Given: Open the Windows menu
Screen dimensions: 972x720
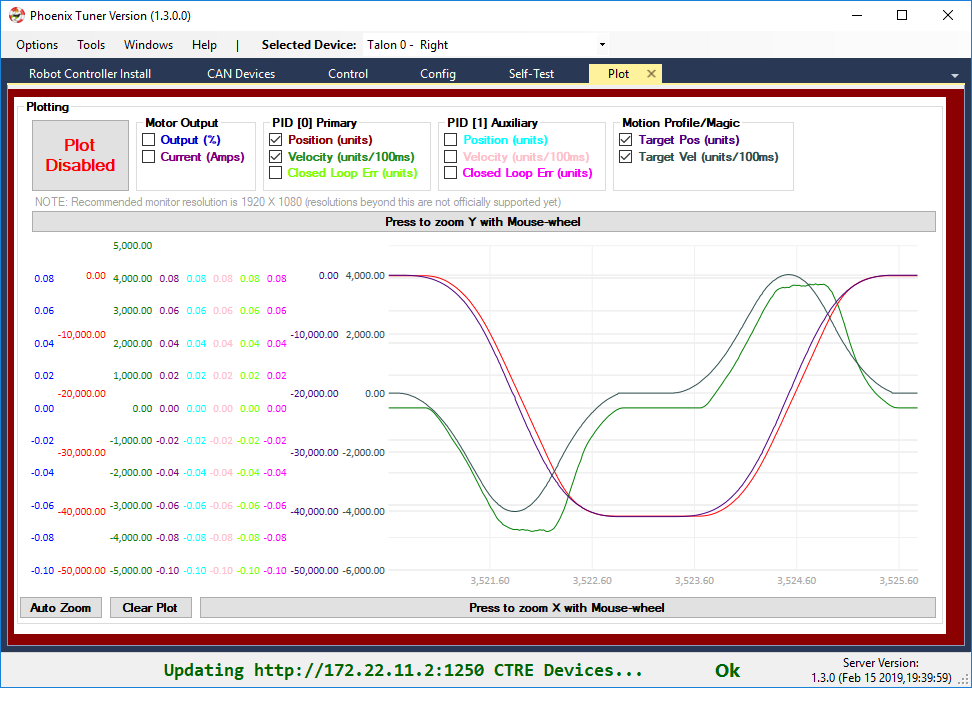Looking at the screenshot, I should (148, 45).
